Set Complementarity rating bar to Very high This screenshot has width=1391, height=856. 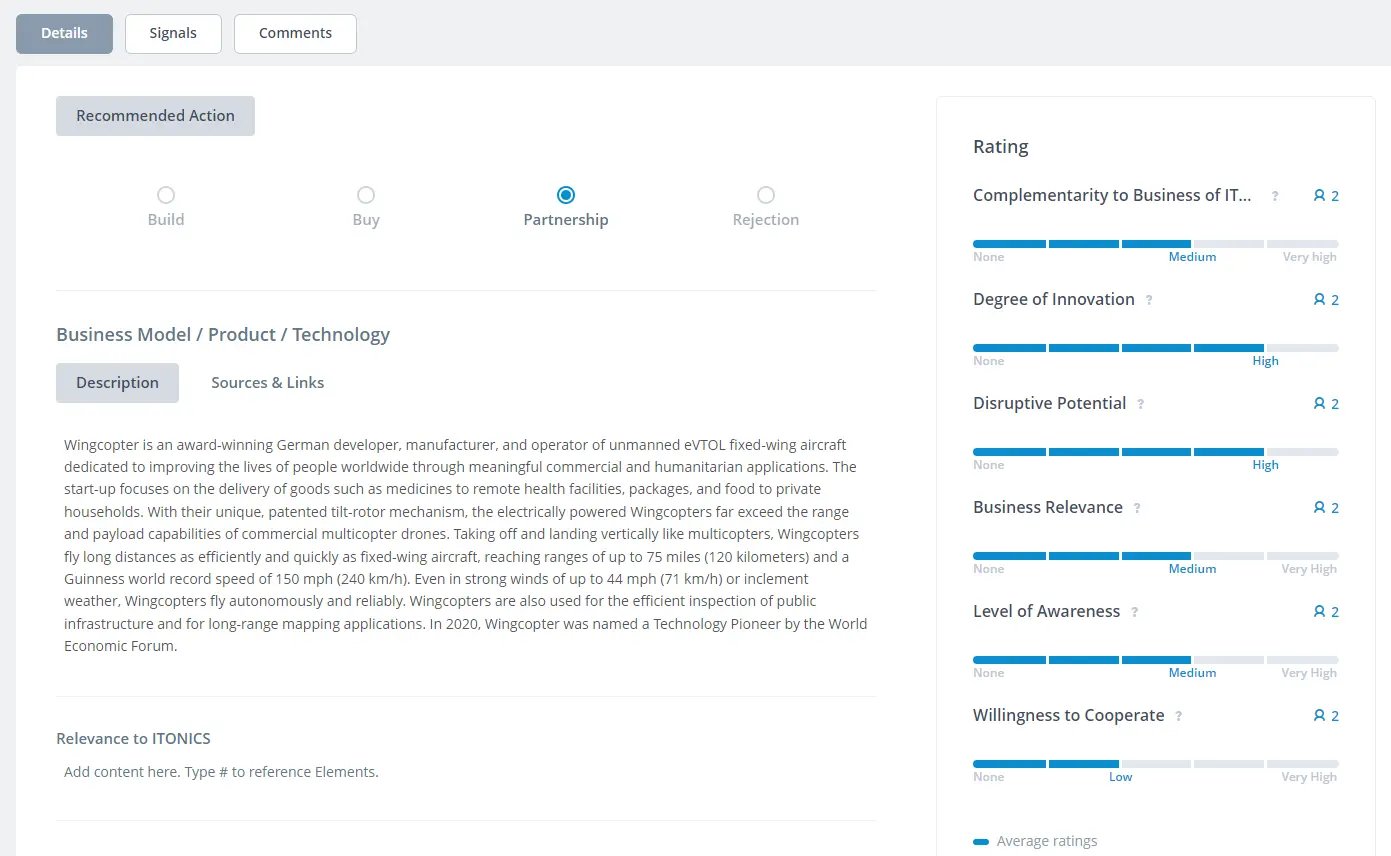1302,244
